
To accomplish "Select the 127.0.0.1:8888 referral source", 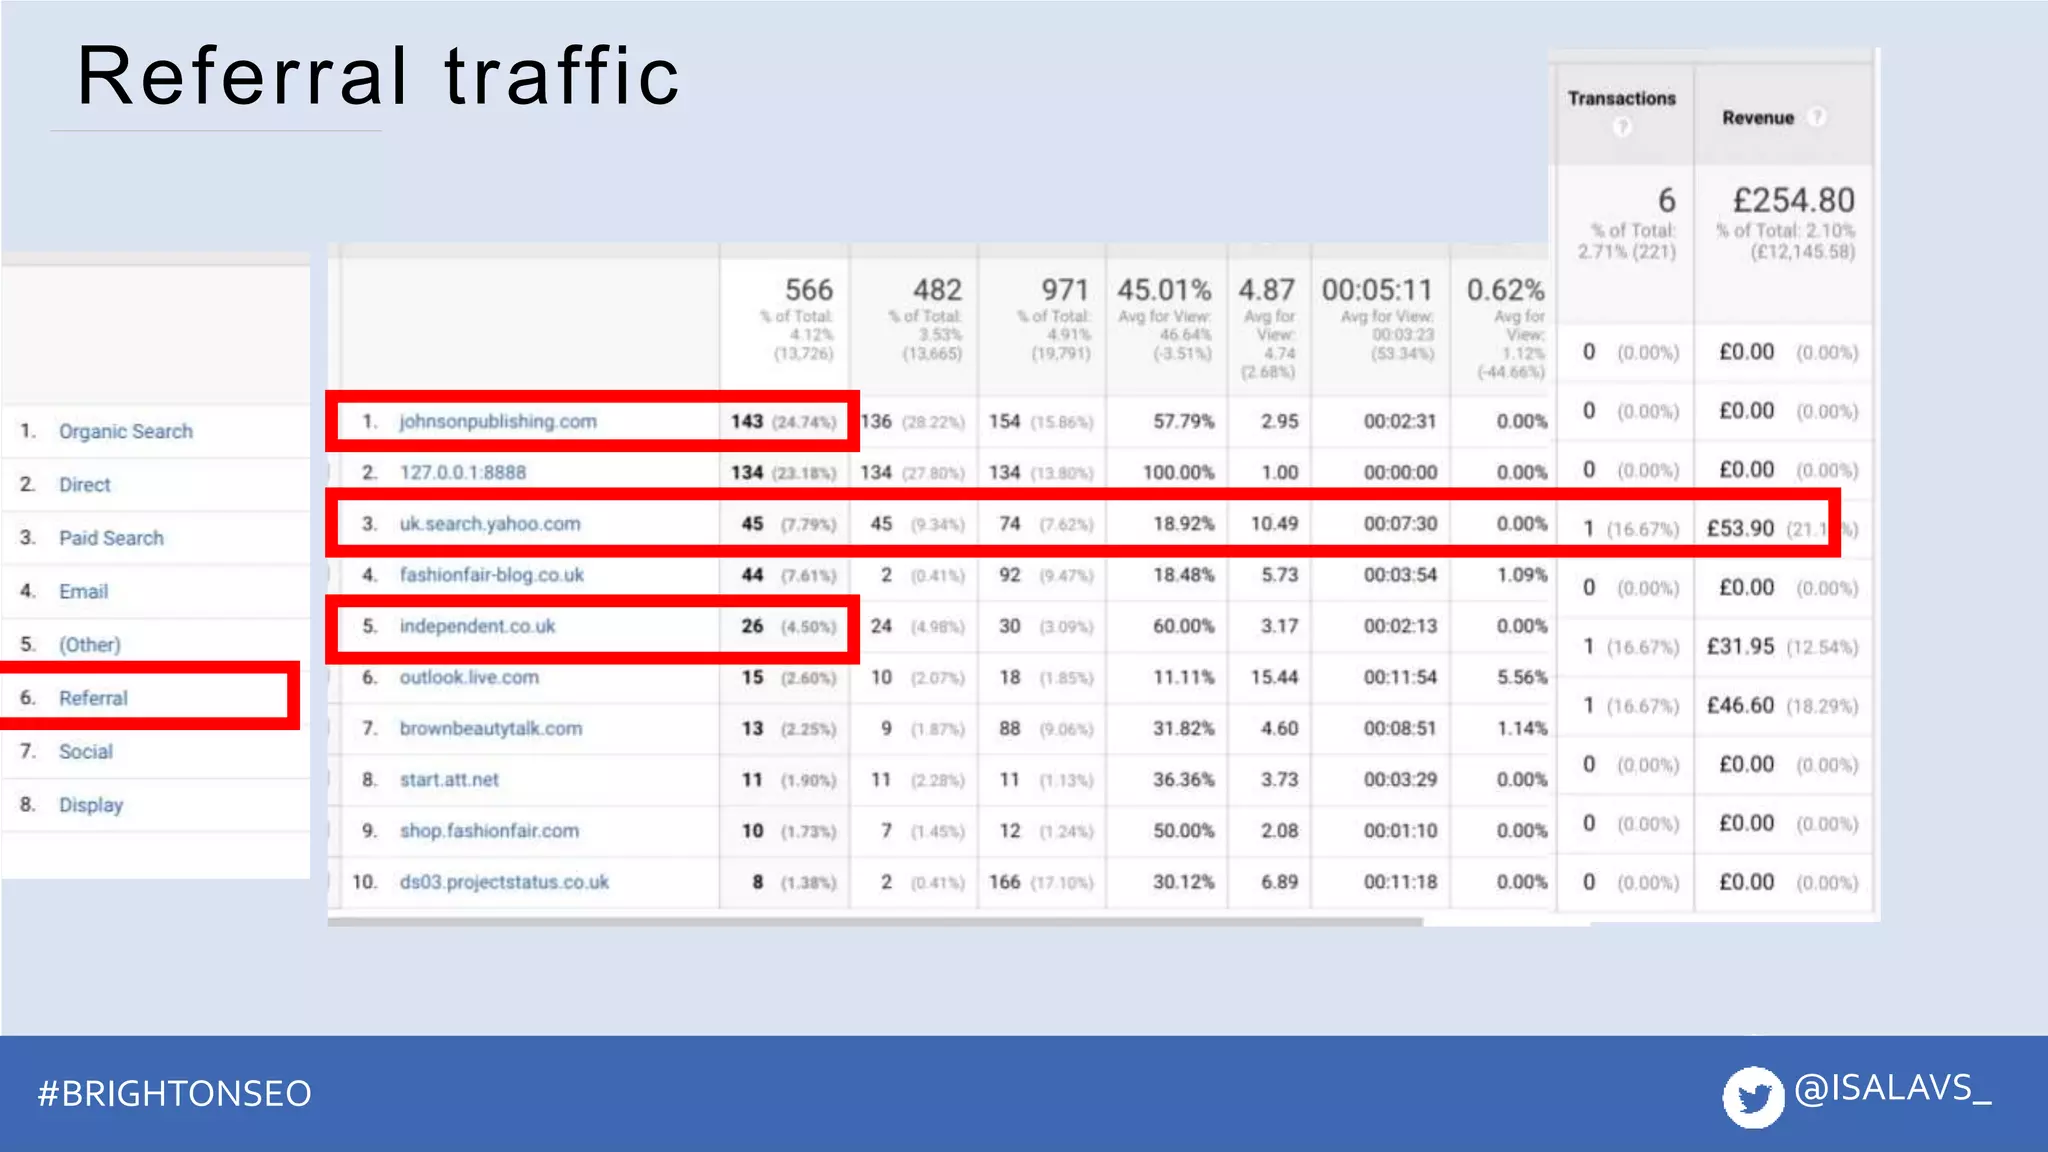I will tap(463, 472).
